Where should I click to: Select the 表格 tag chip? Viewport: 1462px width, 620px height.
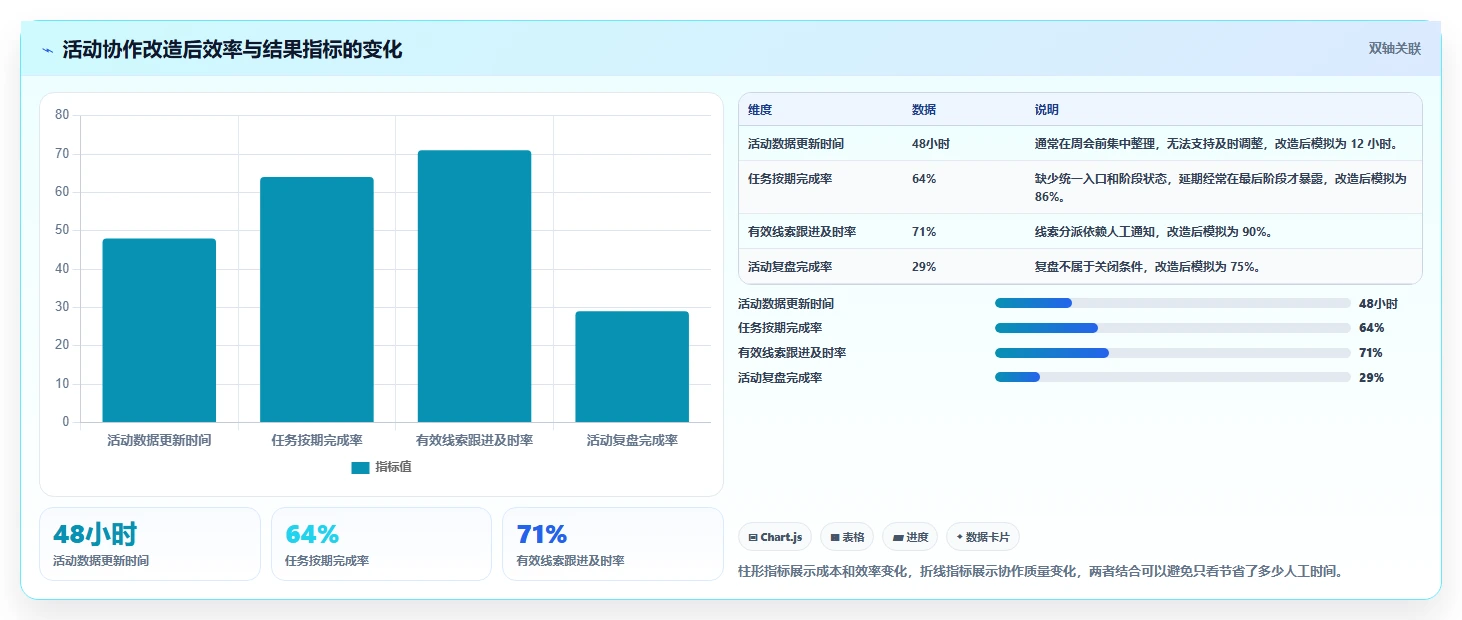(x=847, y=537)
